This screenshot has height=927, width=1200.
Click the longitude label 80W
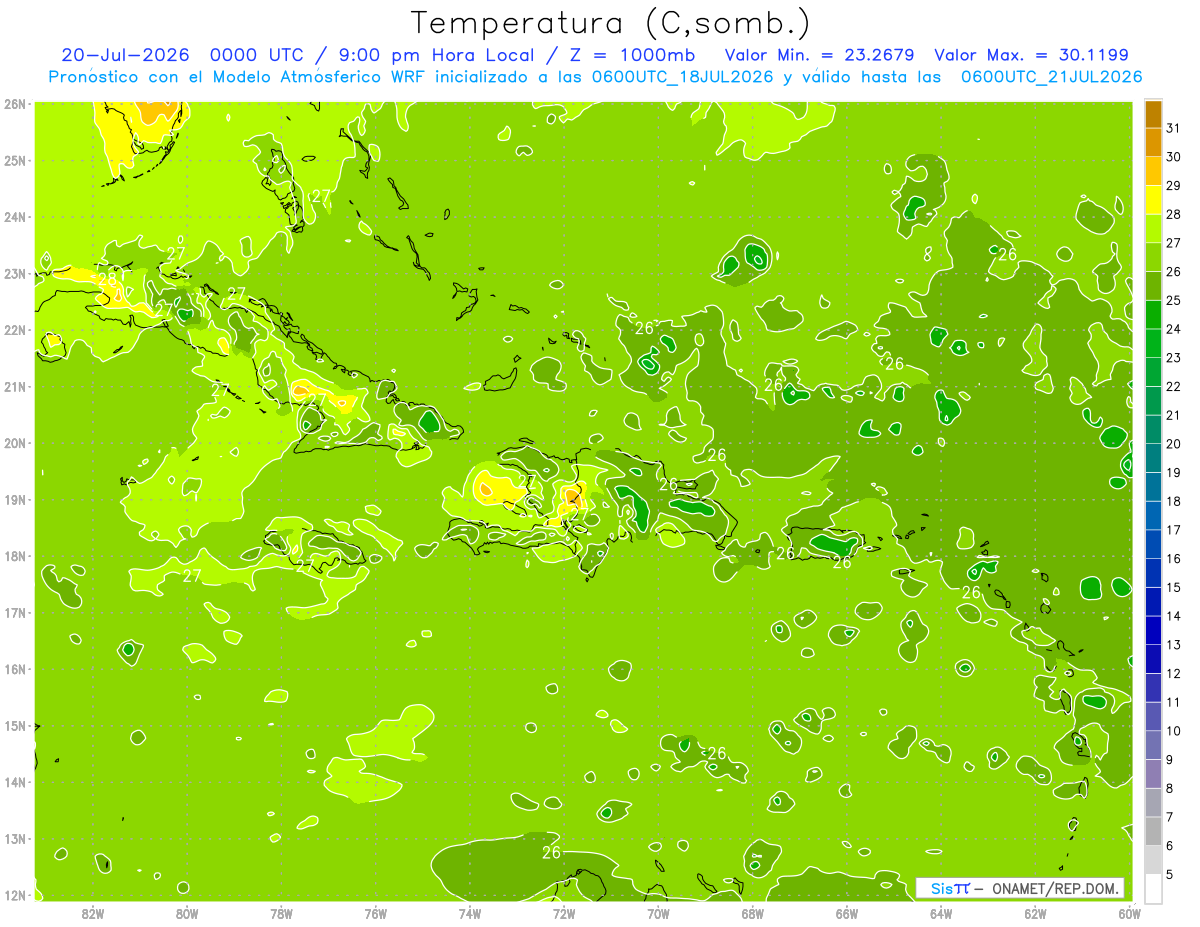click(187, 913)
